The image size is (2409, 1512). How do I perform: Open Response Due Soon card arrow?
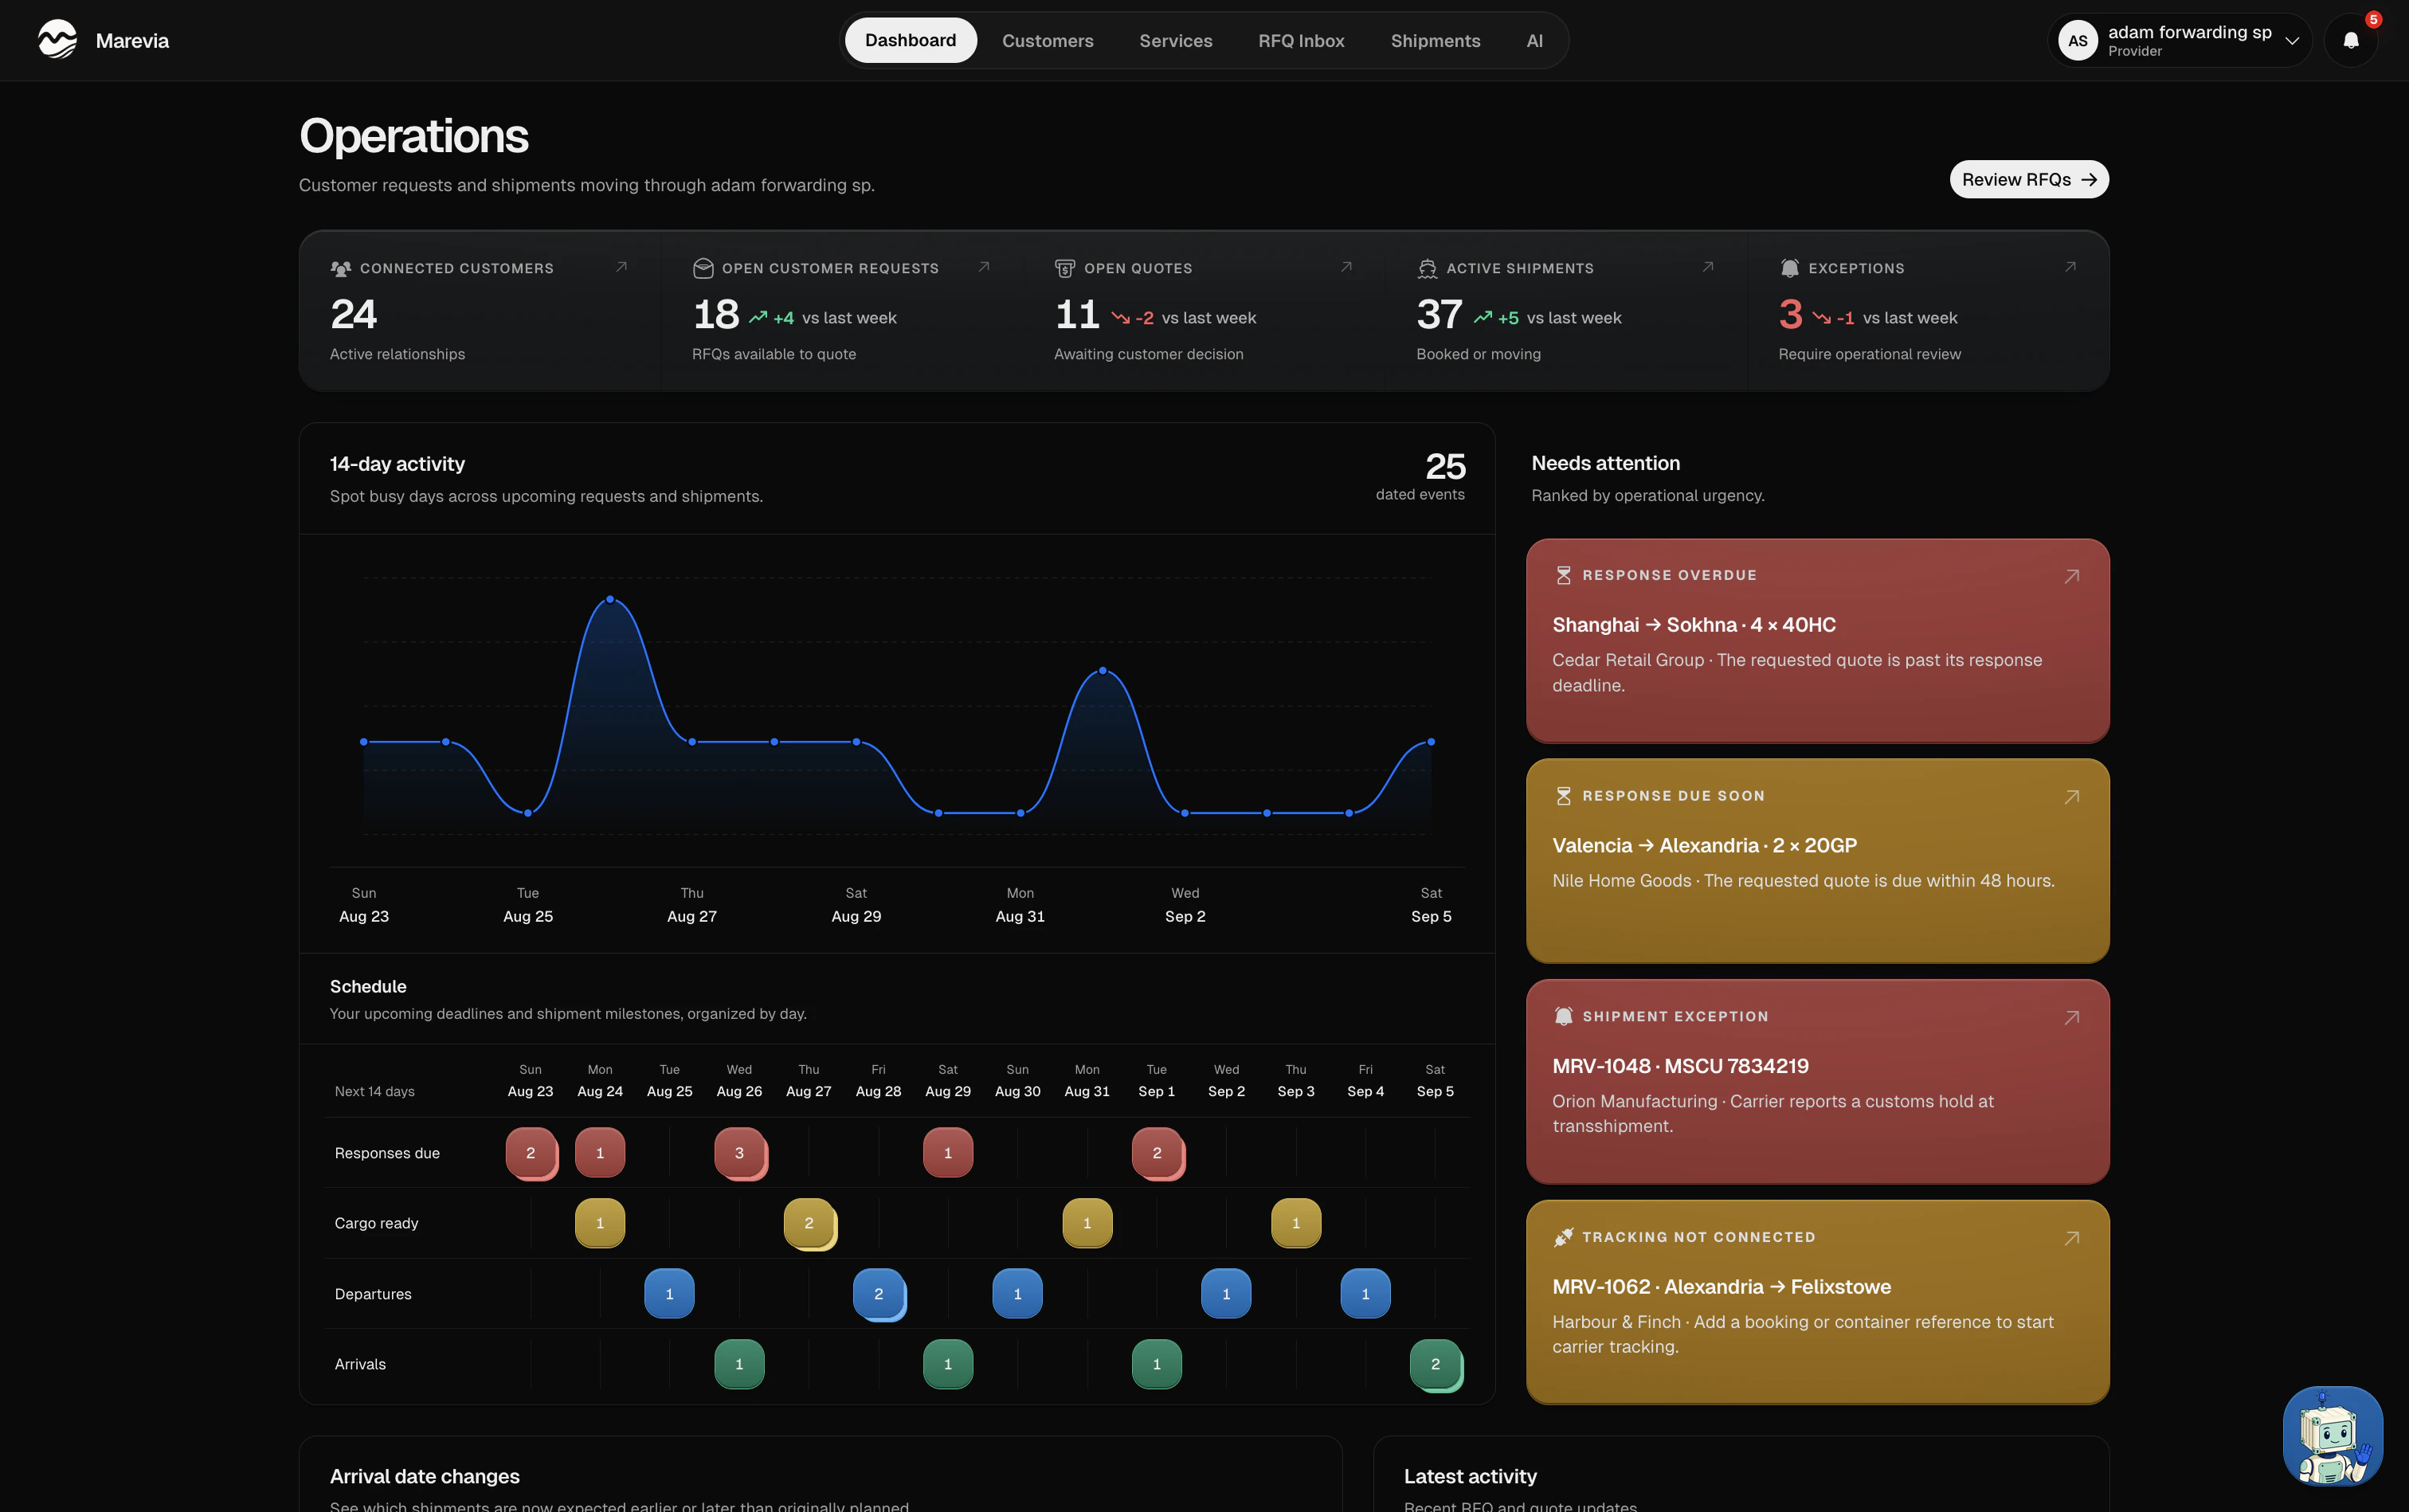2072,797
